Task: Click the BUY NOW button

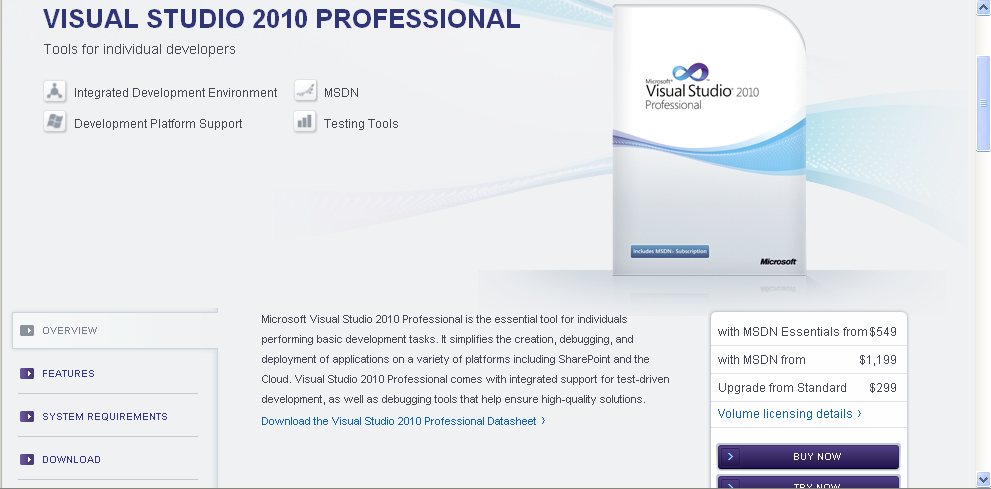Action: [808, 456]
